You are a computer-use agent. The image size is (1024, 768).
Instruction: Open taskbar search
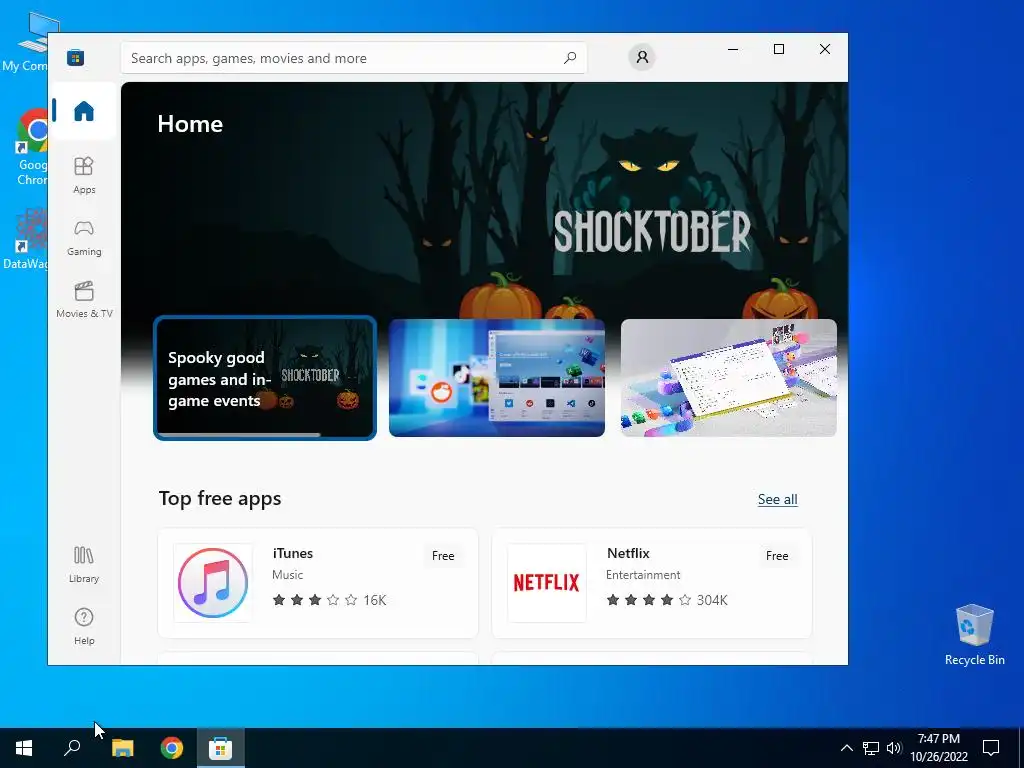coord(72,748)
